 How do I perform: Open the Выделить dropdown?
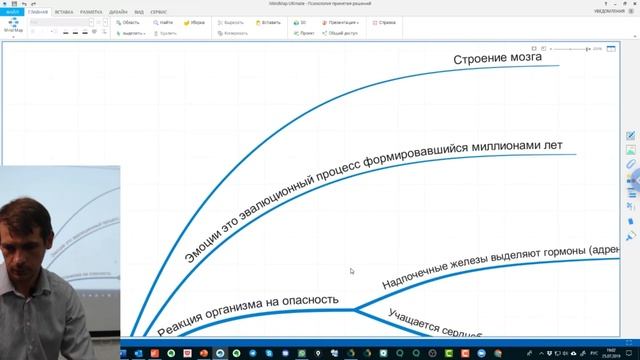pyautogui.click(x=131, y=33)
